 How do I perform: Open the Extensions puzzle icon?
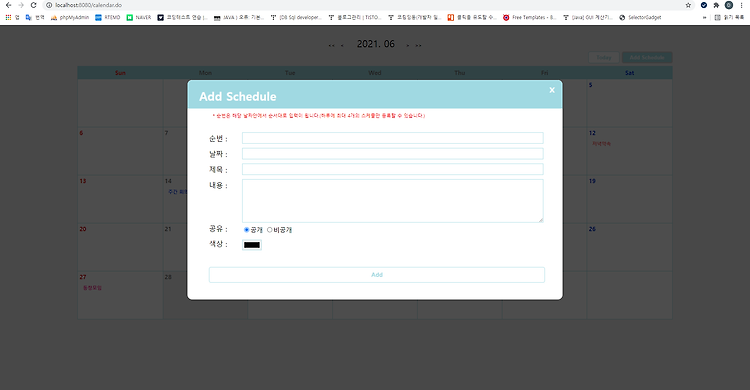pyautogui.click(x=716, y=5)
